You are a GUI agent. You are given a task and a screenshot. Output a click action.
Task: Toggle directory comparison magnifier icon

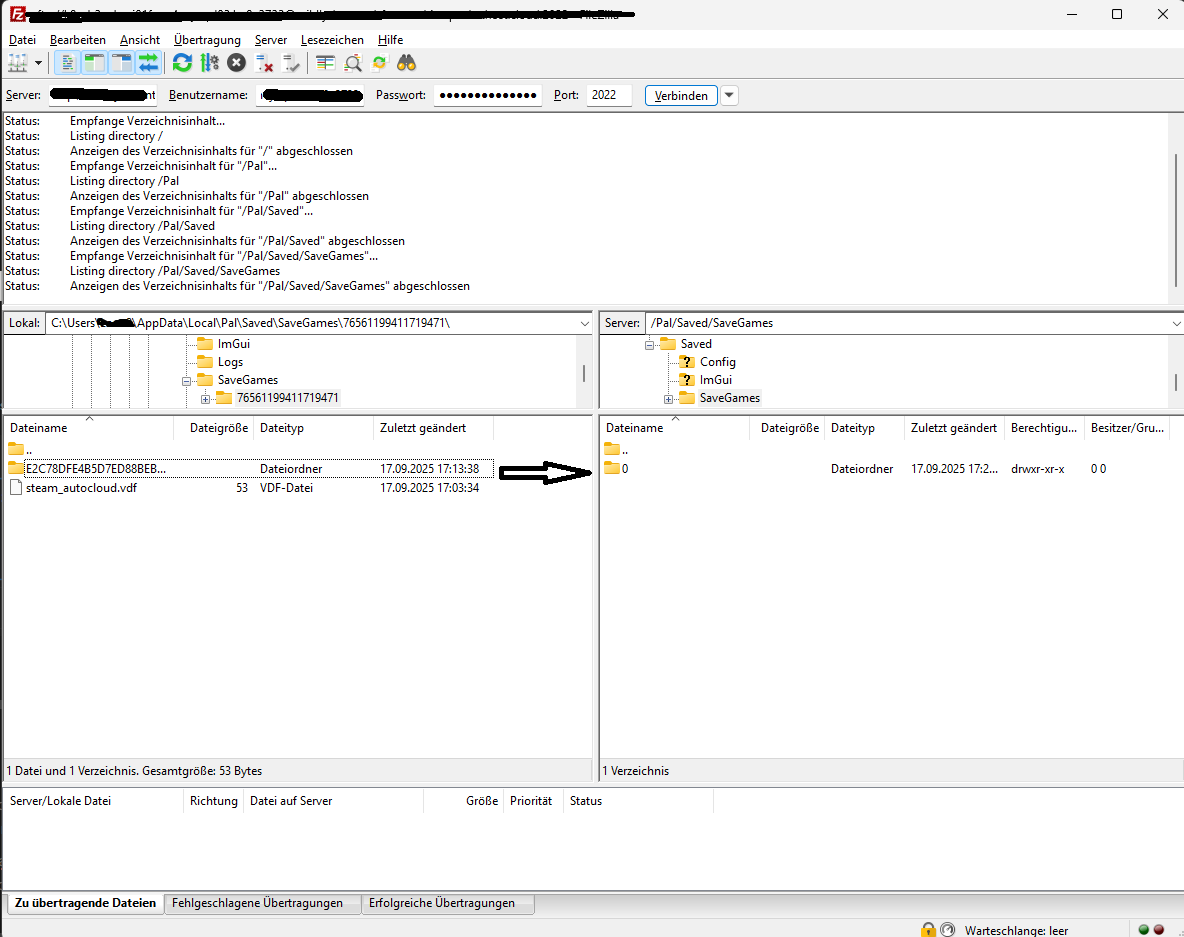tap(353, 63)
